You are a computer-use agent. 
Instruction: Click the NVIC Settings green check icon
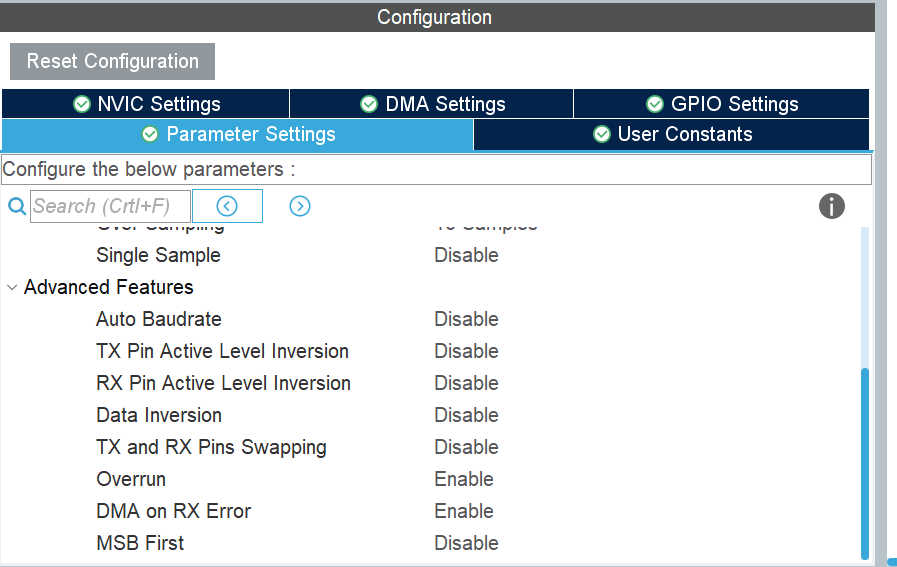coord(82,104)
